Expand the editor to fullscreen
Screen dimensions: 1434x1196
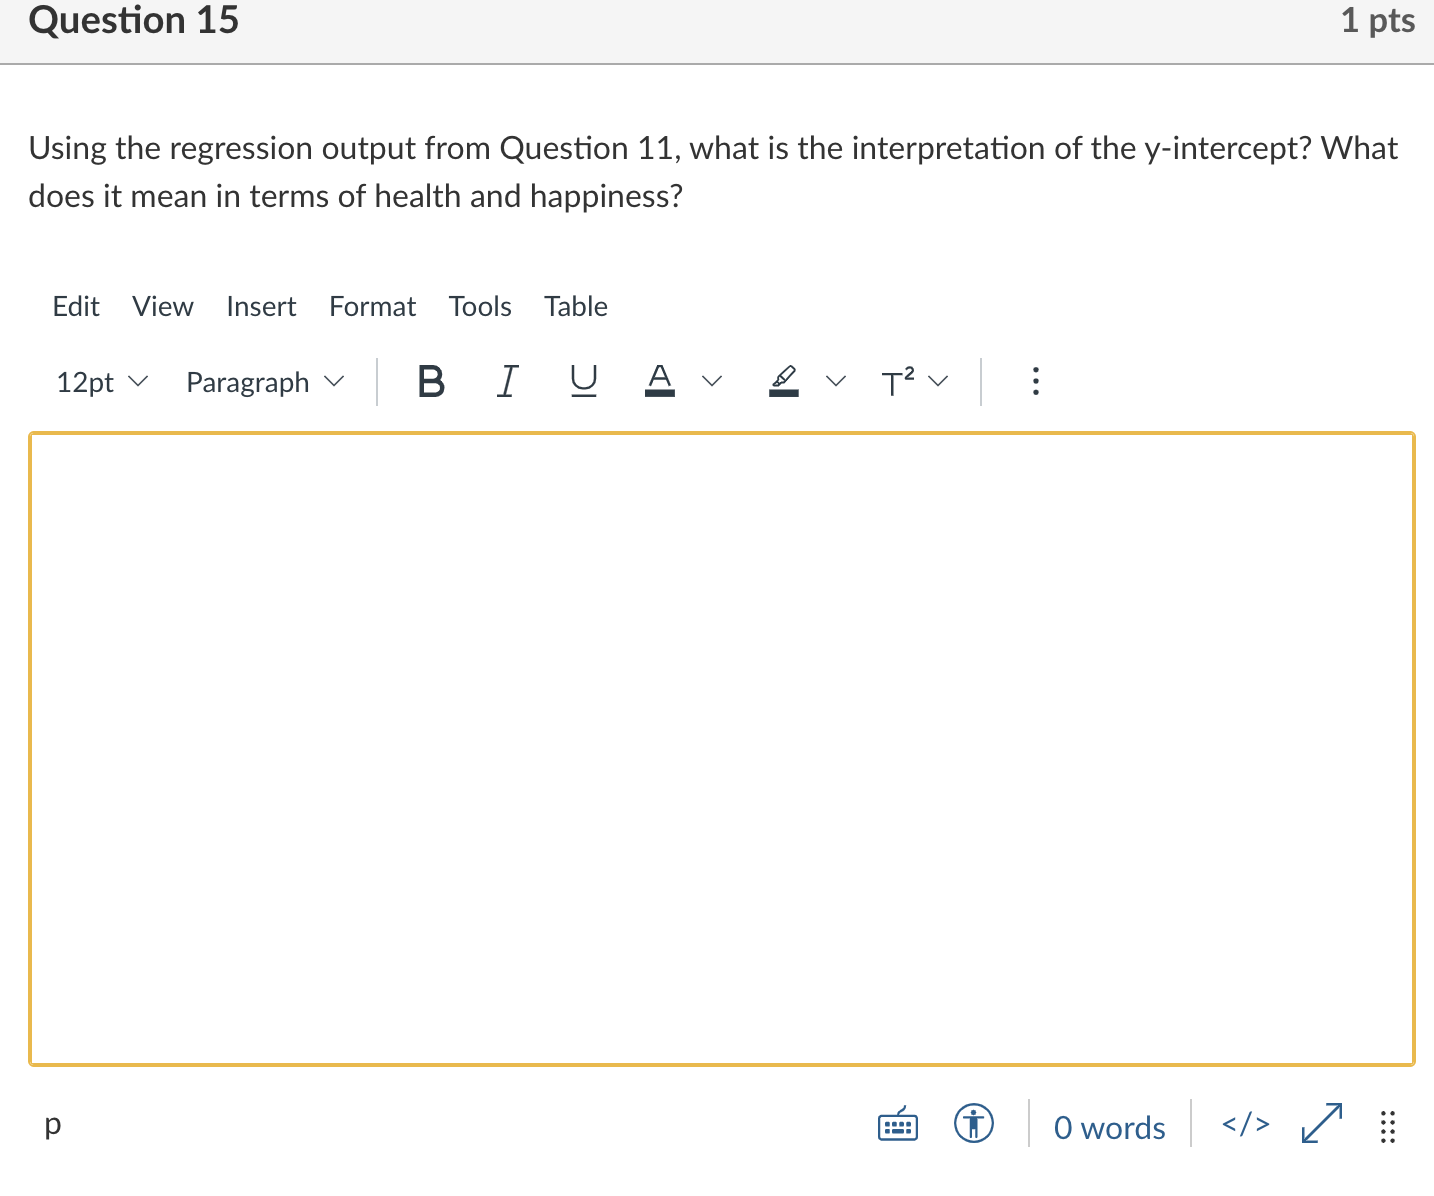(1320, 1124)
